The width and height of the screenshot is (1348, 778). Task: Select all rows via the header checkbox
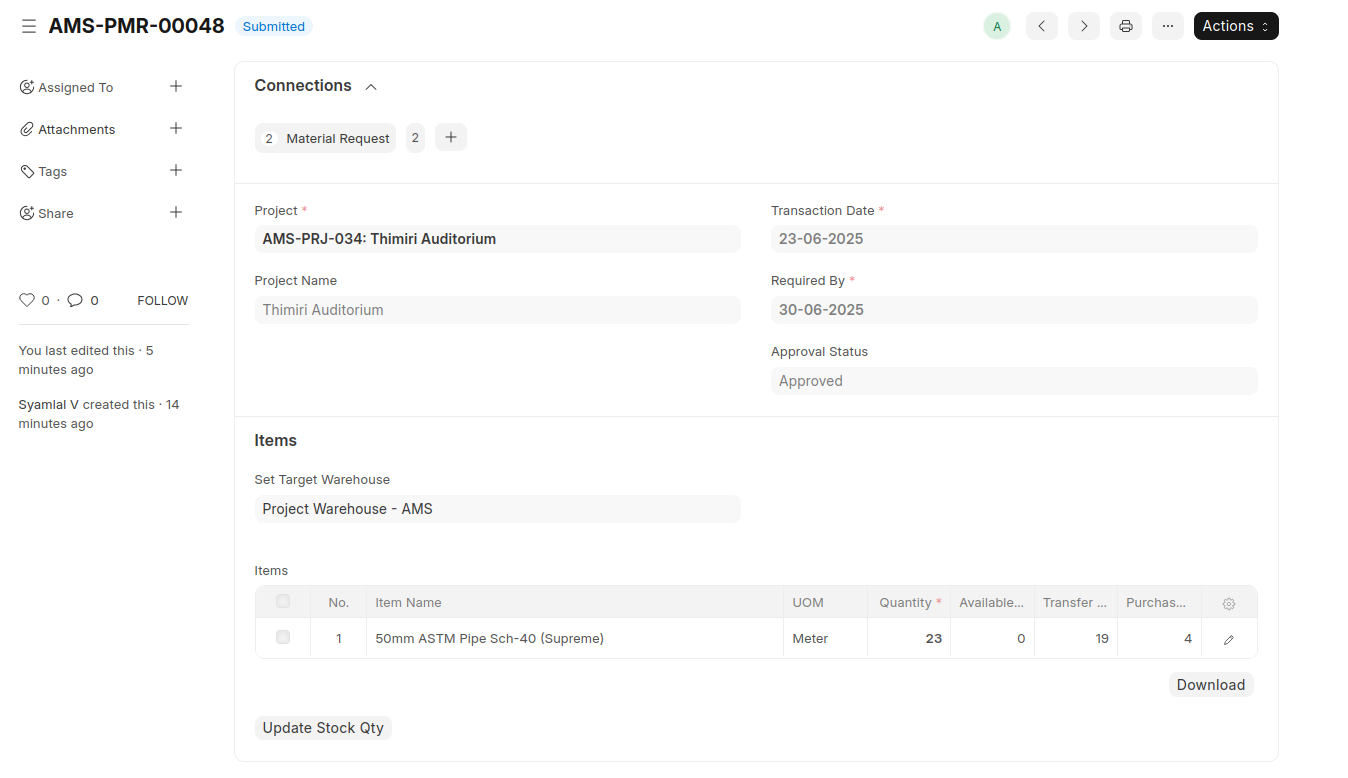click(x=283, y=601)
